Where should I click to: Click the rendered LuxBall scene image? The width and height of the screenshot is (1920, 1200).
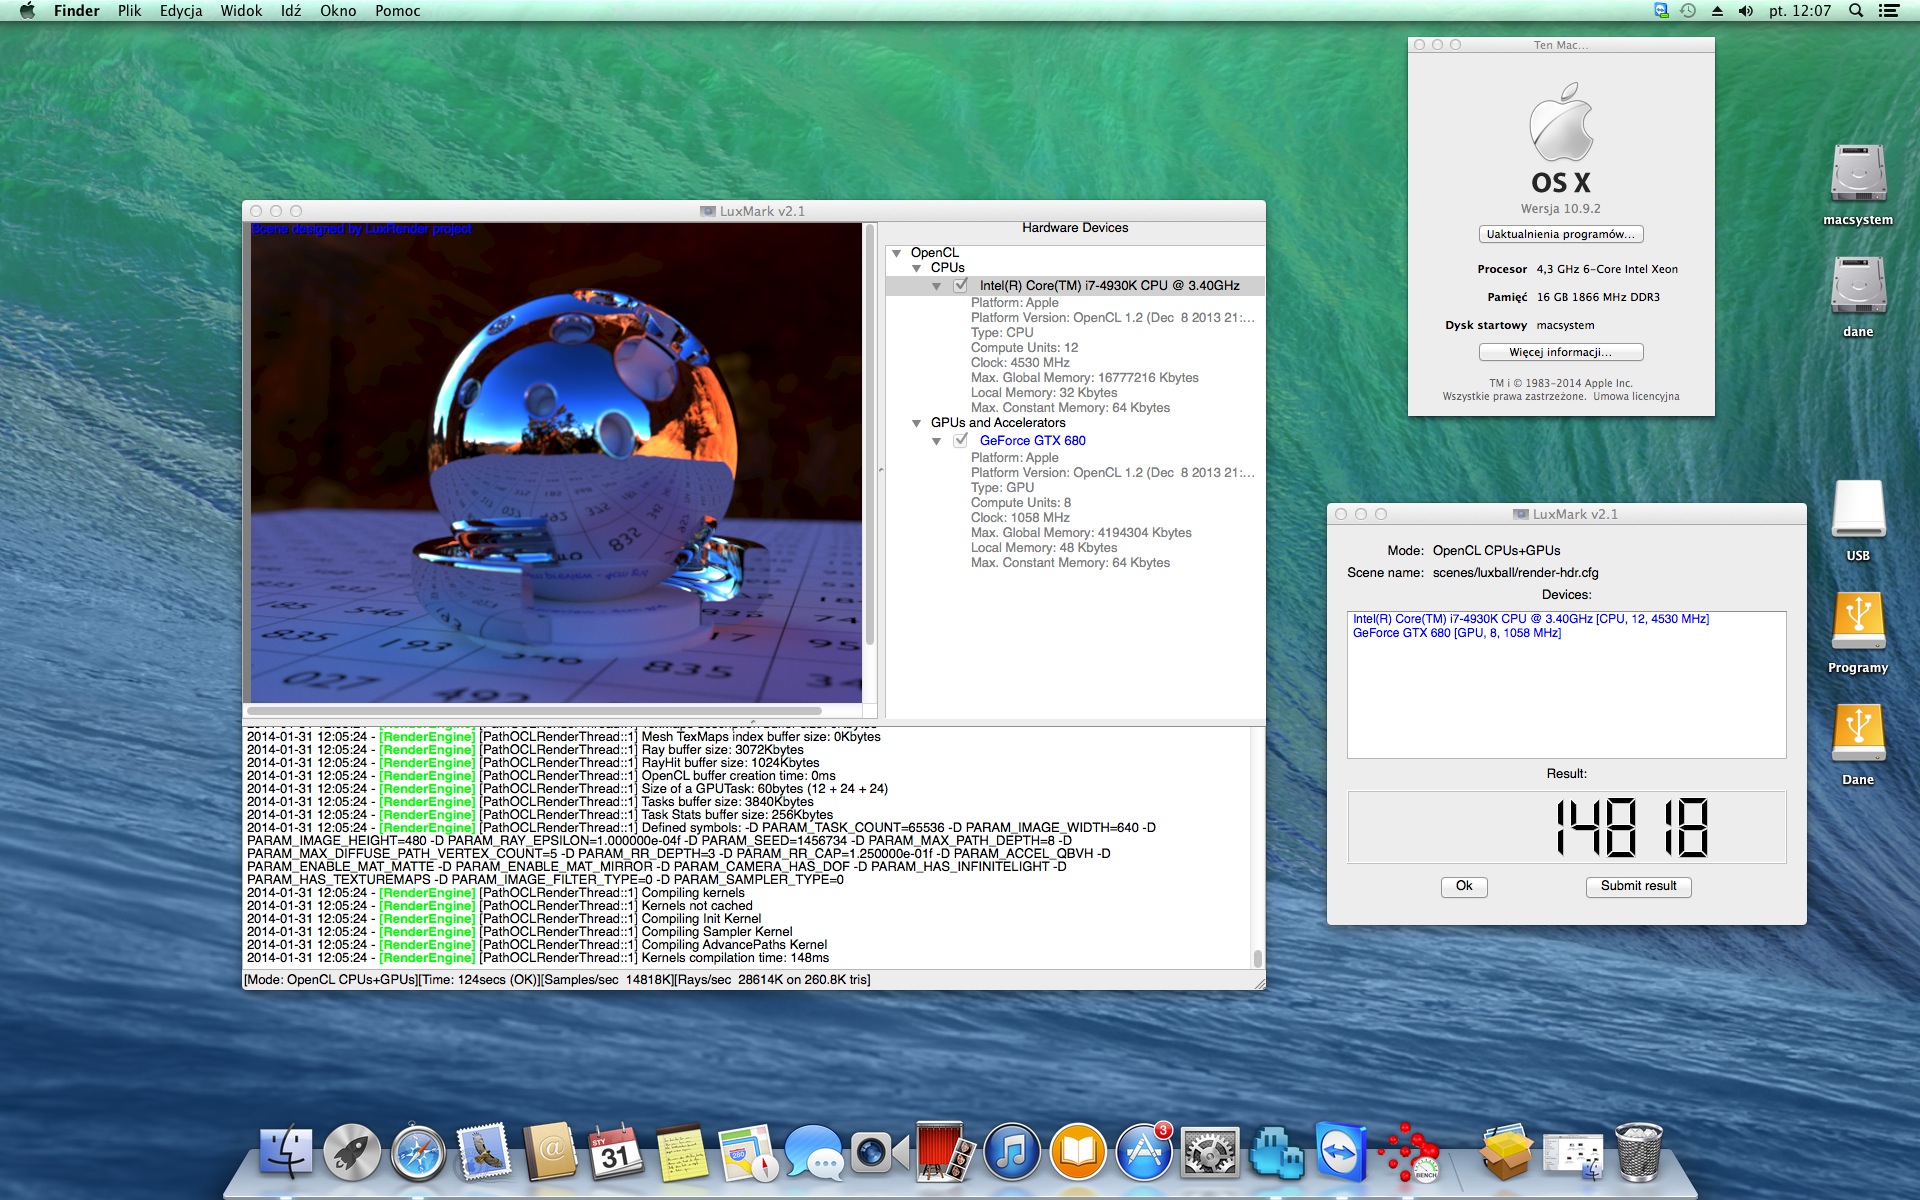556,462
